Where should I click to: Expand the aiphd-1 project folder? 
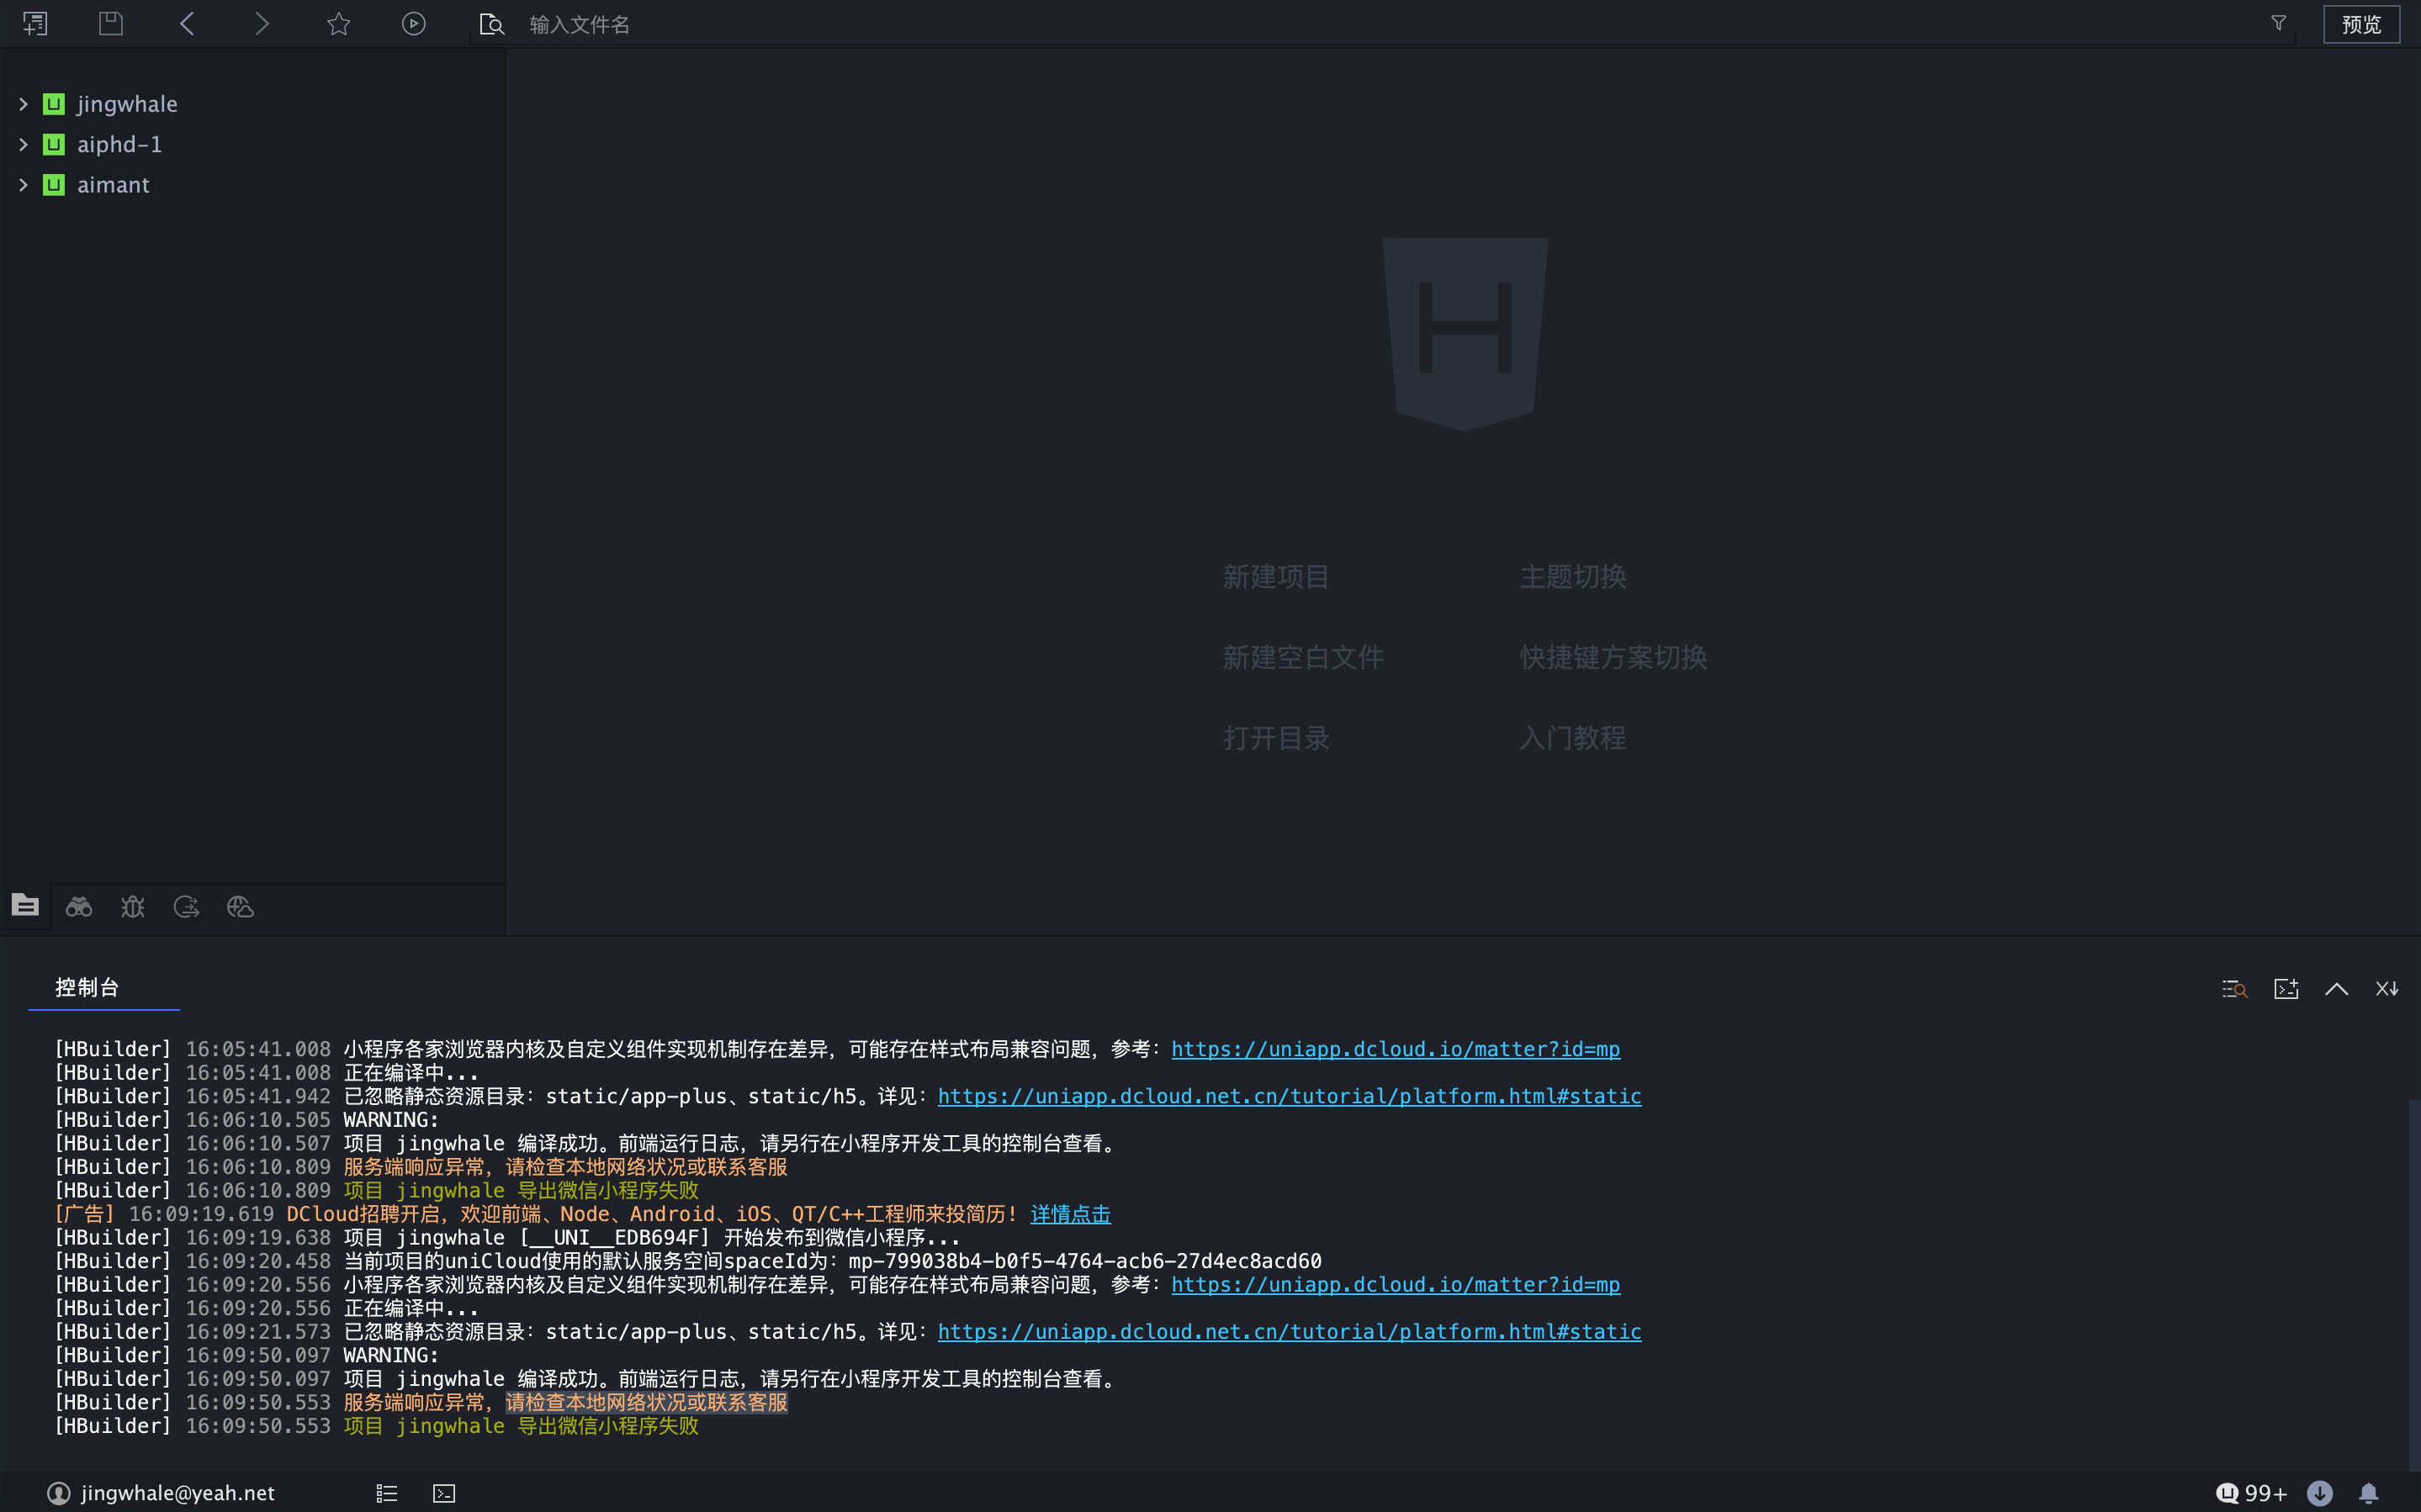tap(23, 145)
